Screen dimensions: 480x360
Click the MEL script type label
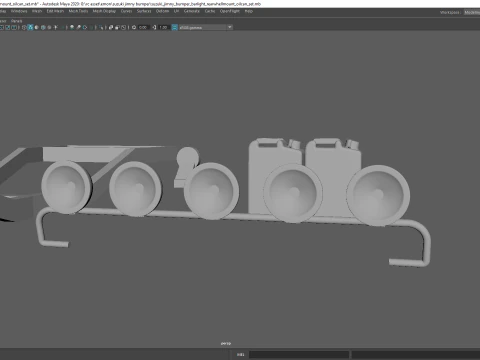[241, 354]
